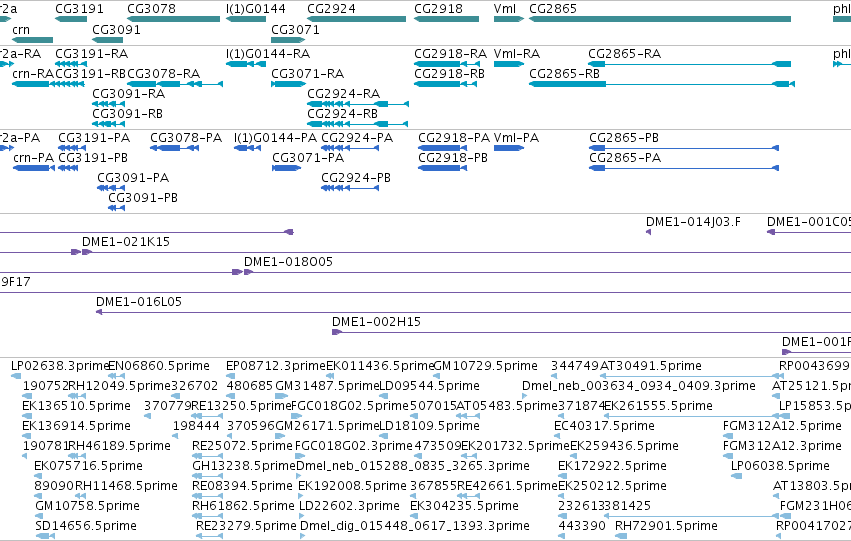The width and height of the screenshot is (851, 541).
Task: Click BAC clone DME1-014J03.F
Action: point(693,222)
